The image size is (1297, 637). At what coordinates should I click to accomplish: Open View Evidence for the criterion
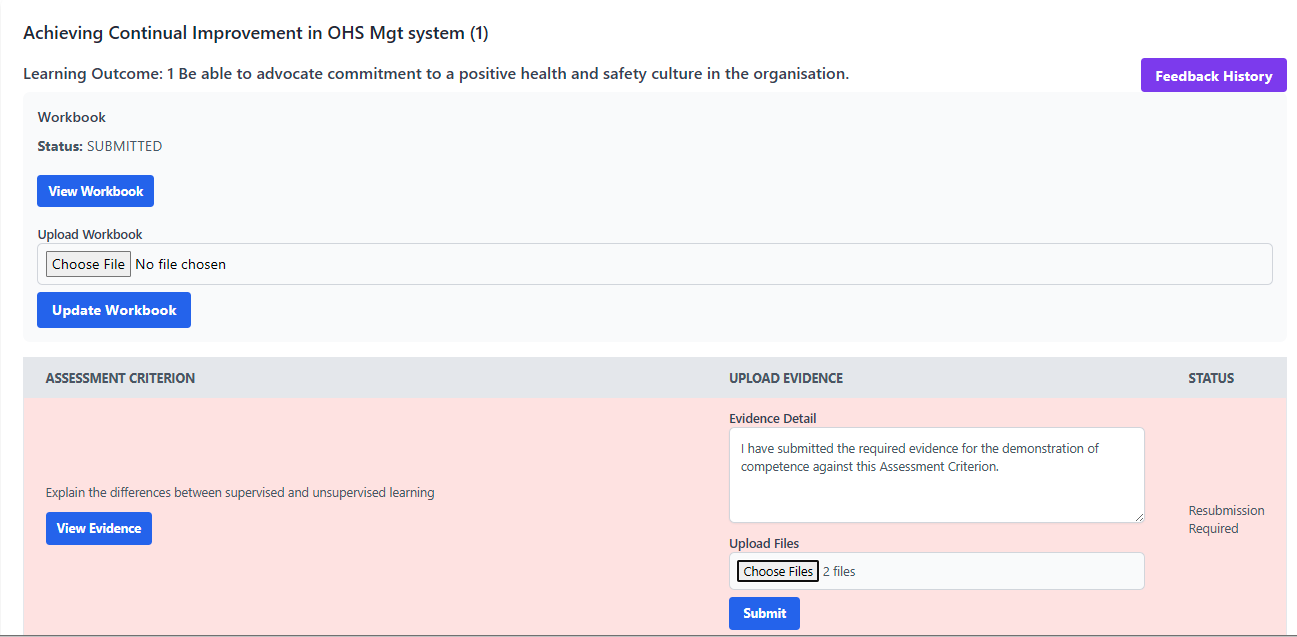pos(98,528)
